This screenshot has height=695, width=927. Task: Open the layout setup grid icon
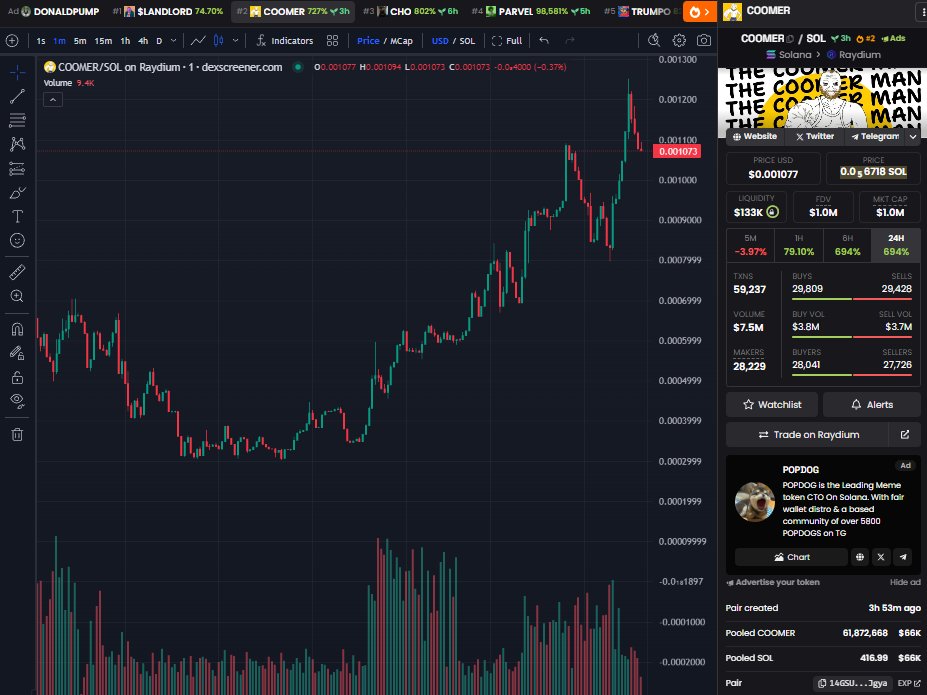332,41
